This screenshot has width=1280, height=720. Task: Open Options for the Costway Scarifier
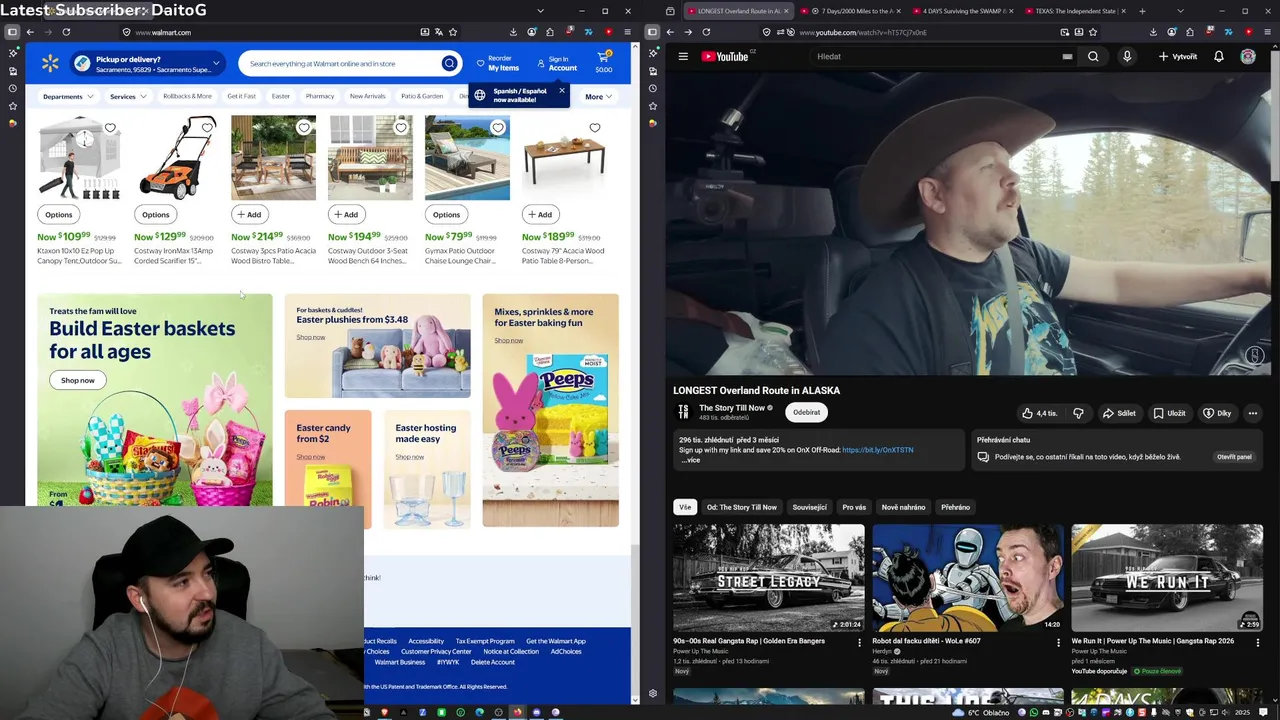click(156, 214)
